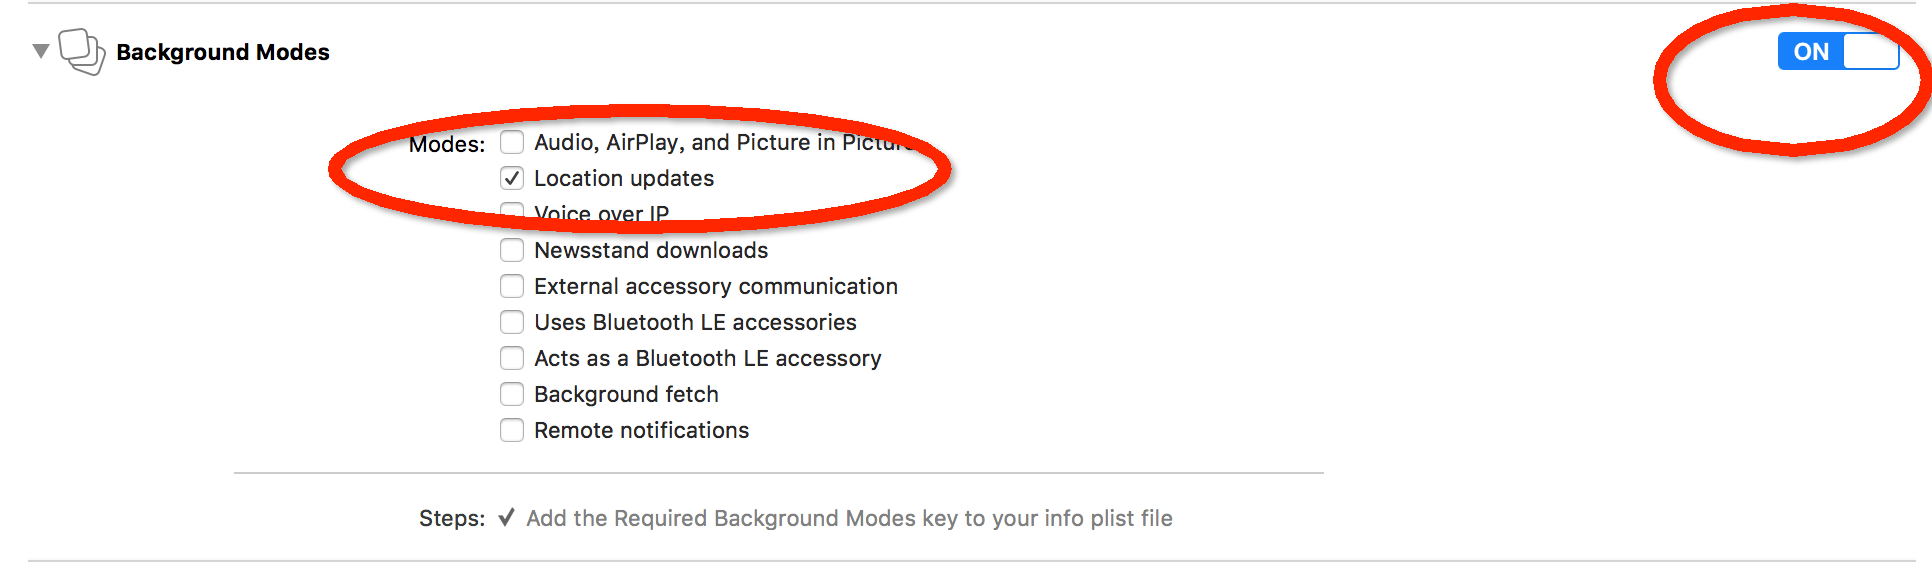Click the Modes label
Screen dimensions: 1932x574
(446, 144)
